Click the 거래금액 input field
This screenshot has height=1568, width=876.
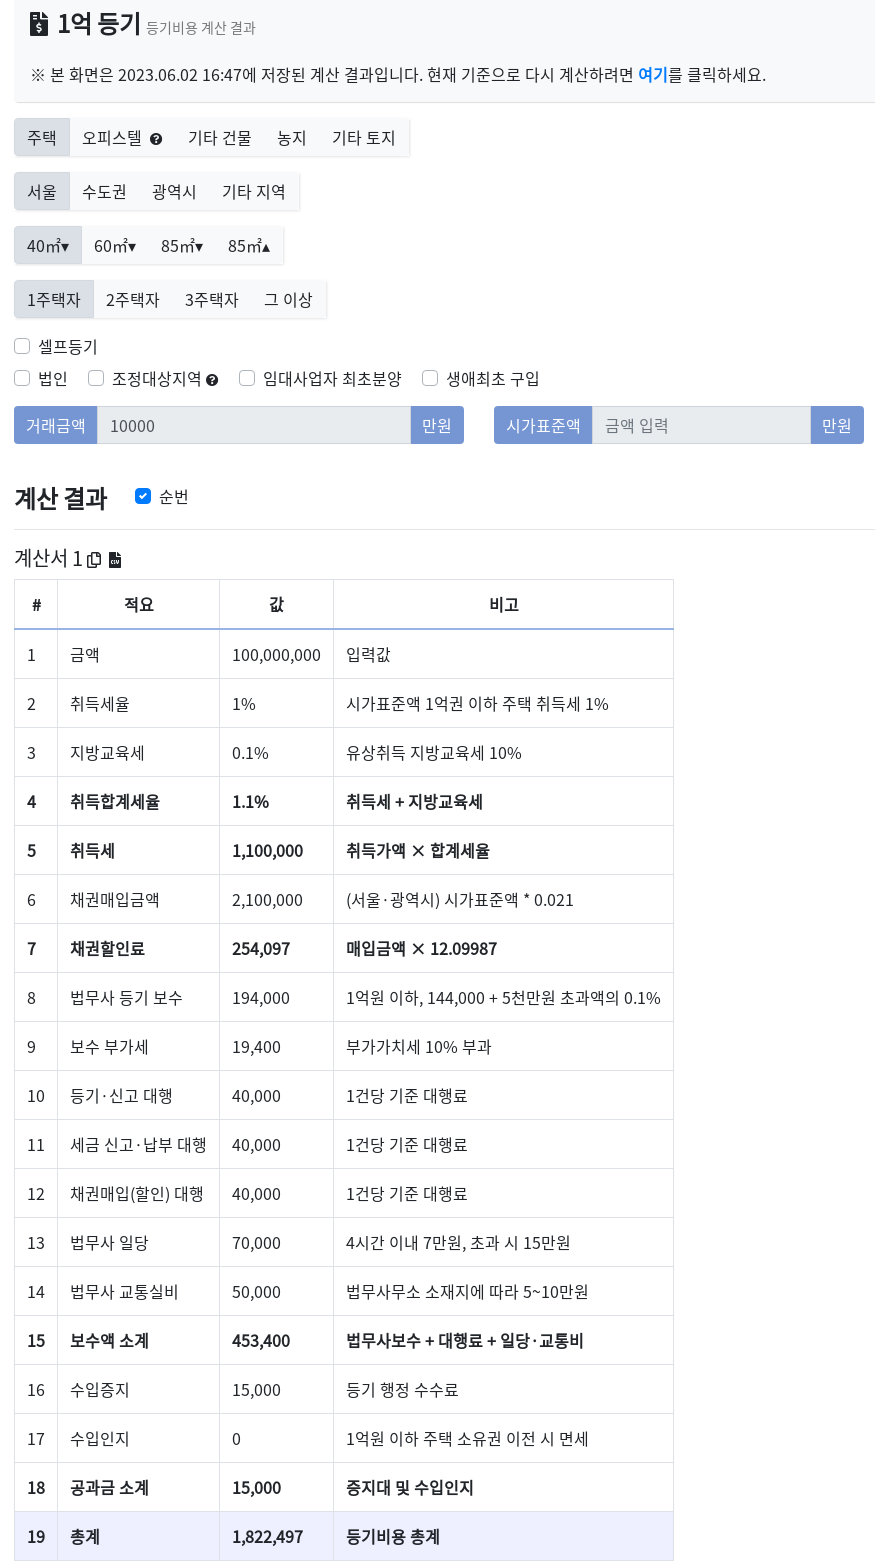click(254, 425)
